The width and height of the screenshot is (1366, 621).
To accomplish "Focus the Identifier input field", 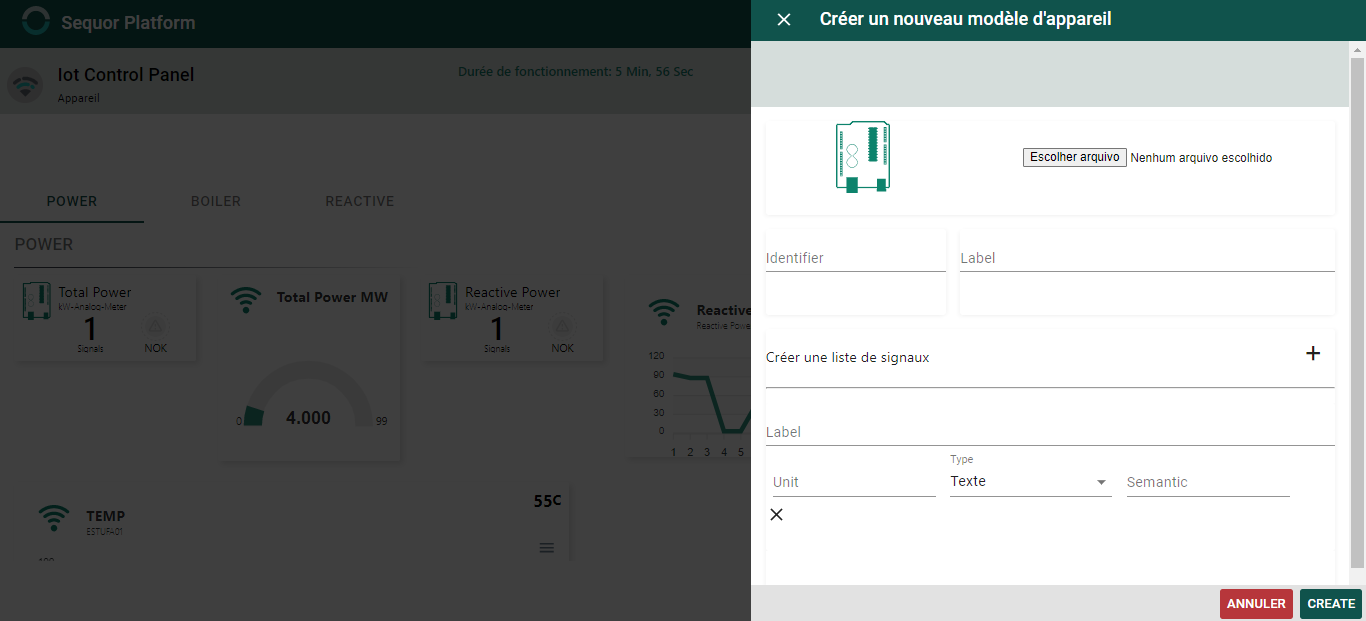I will (856, 258).
